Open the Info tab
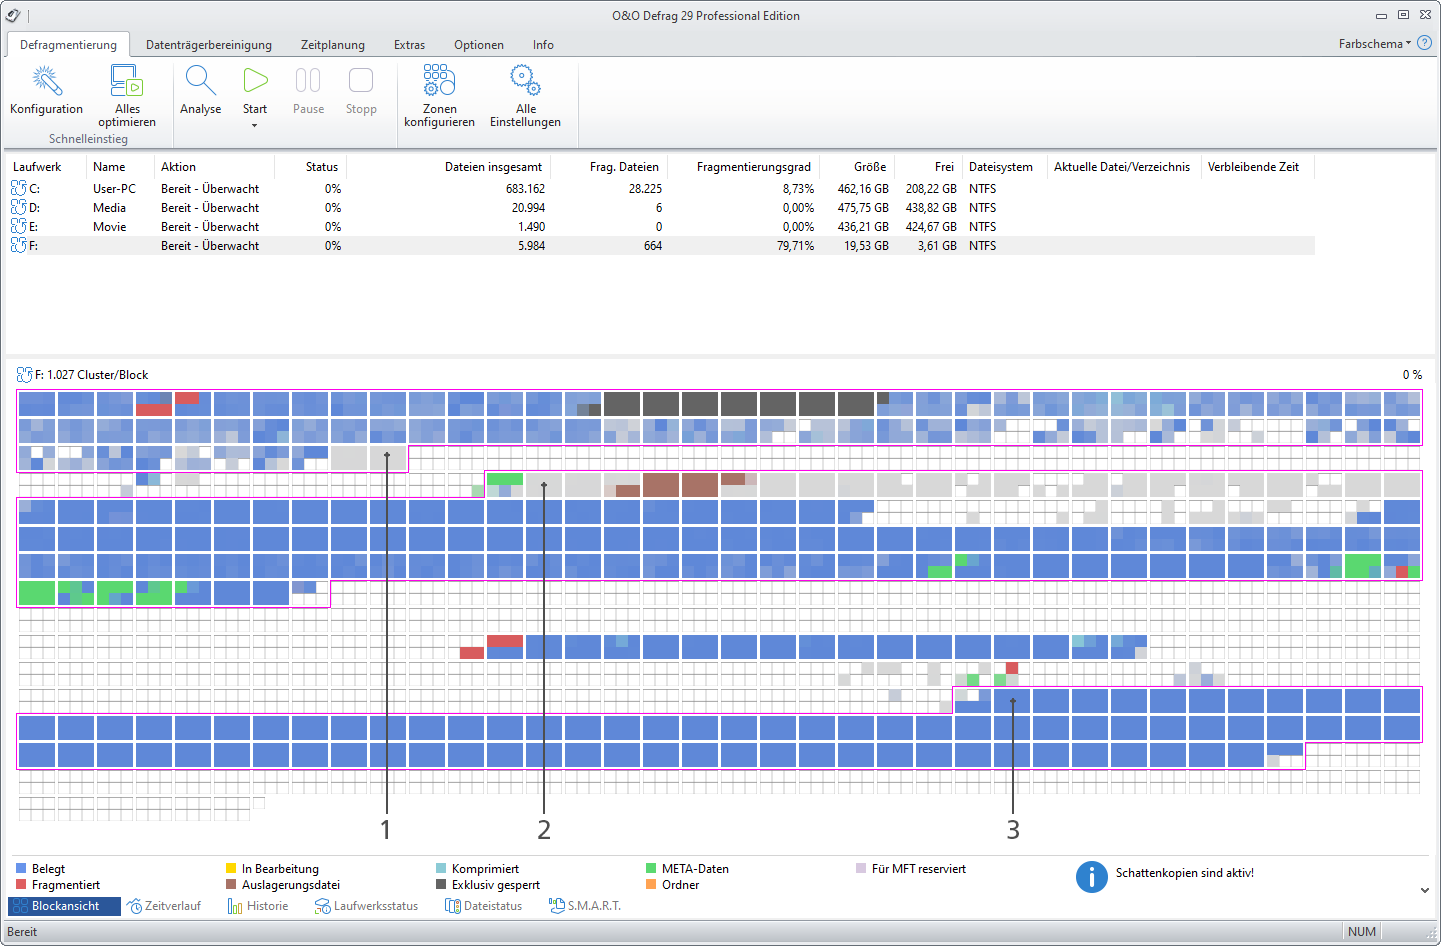 coord(543,45)
